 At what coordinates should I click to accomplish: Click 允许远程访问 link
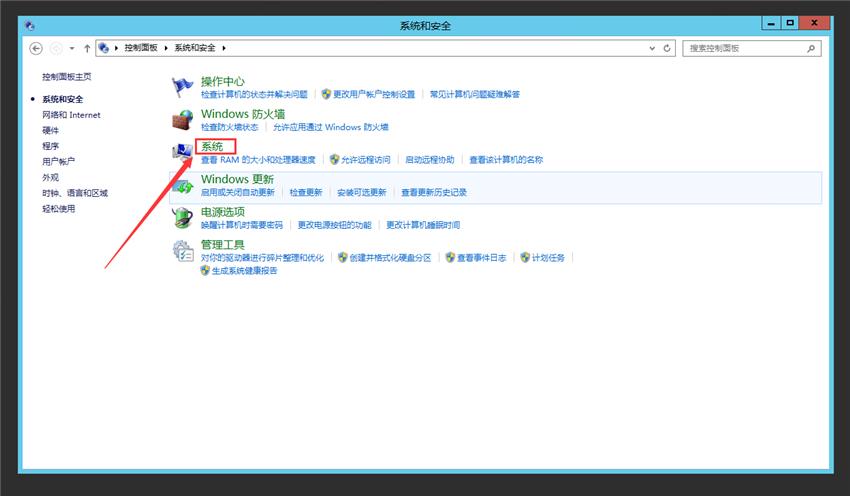pyautogui.click(x=366, y=160)
